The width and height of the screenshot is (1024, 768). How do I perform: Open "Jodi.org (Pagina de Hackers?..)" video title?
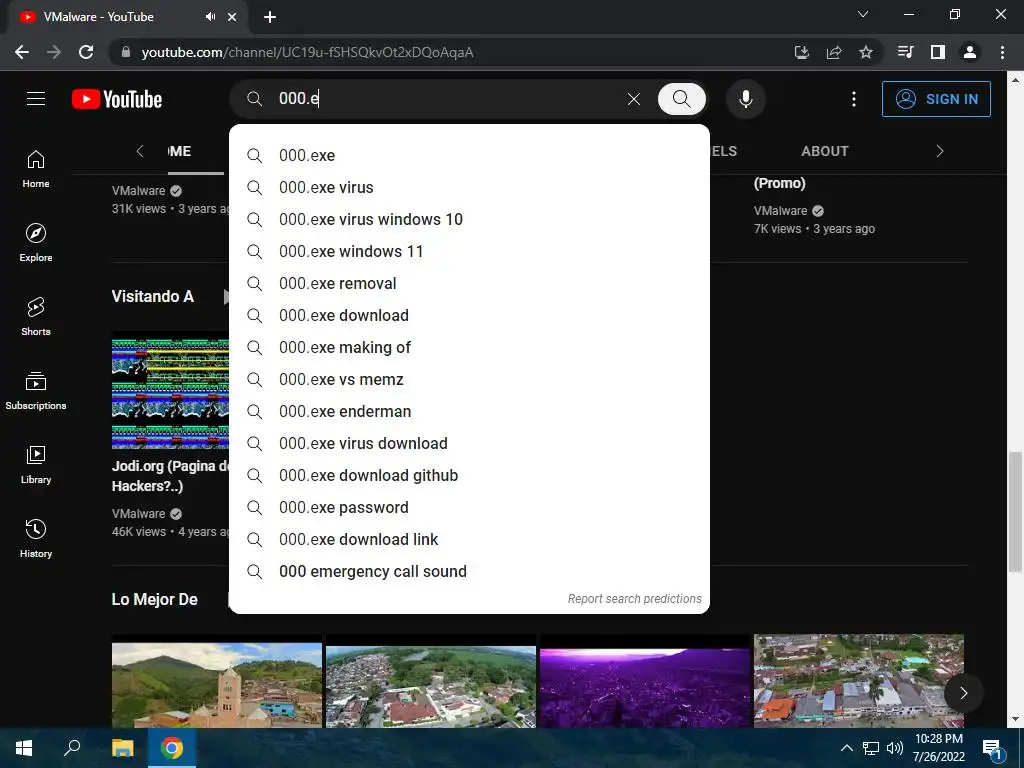(170, 476)
